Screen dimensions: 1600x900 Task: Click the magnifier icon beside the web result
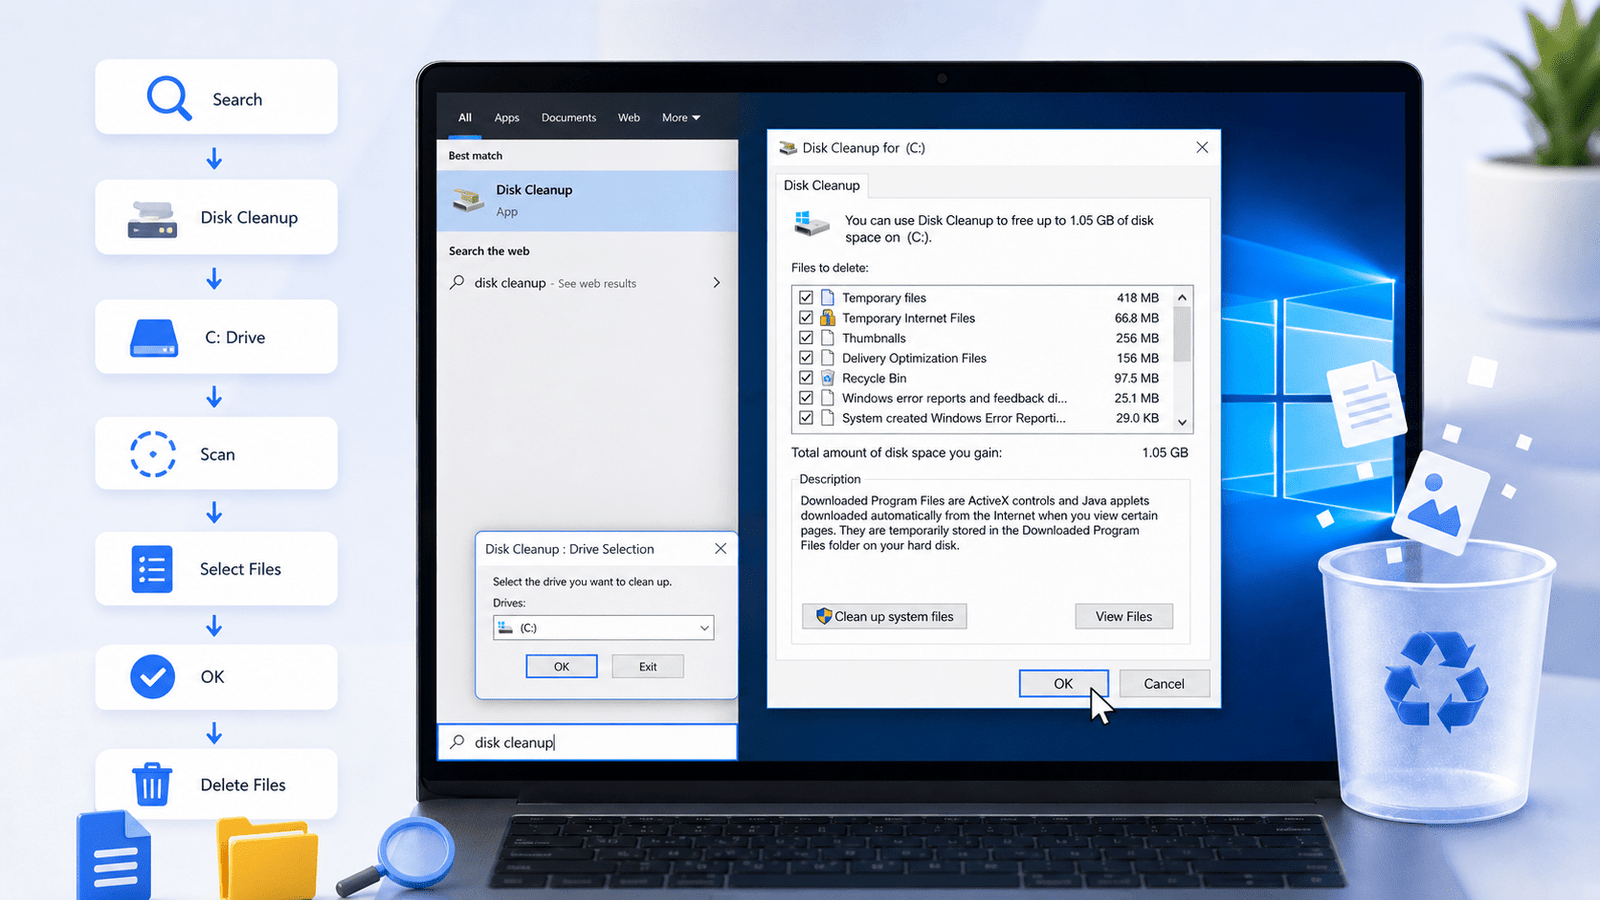[x=457, y=283]
